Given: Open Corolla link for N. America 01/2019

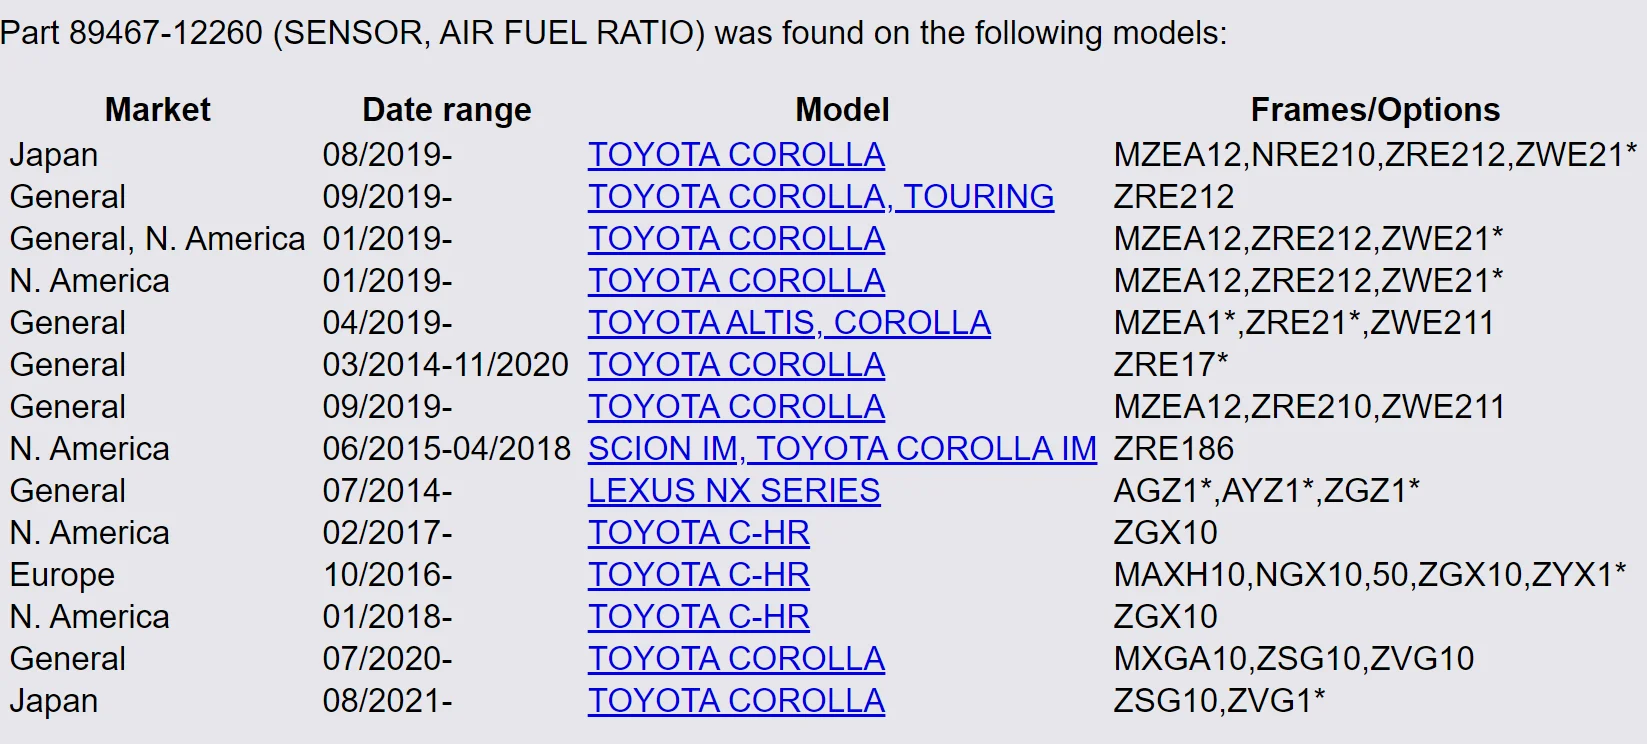Looking at the screenshot, I should pos(736,281).
